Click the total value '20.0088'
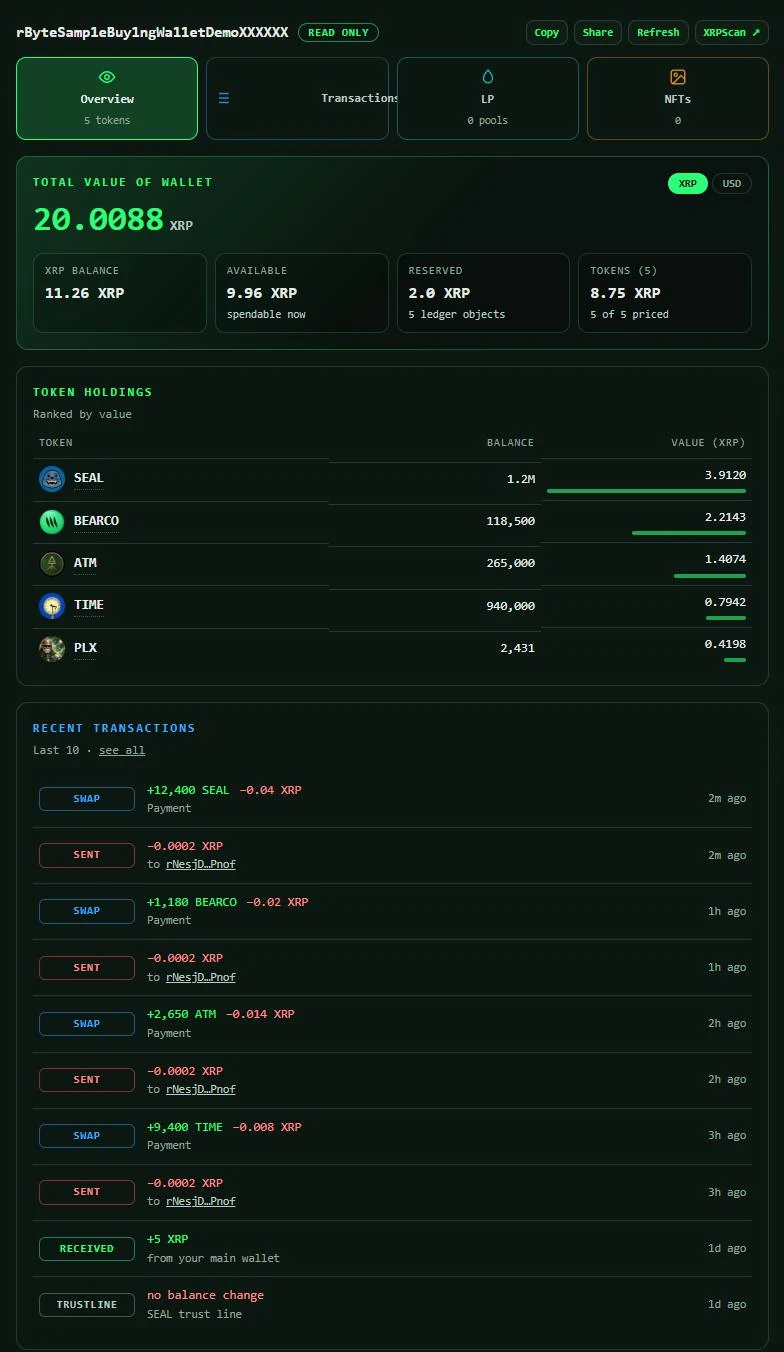This screenshot has width=784, height=1352. point(98,219)
